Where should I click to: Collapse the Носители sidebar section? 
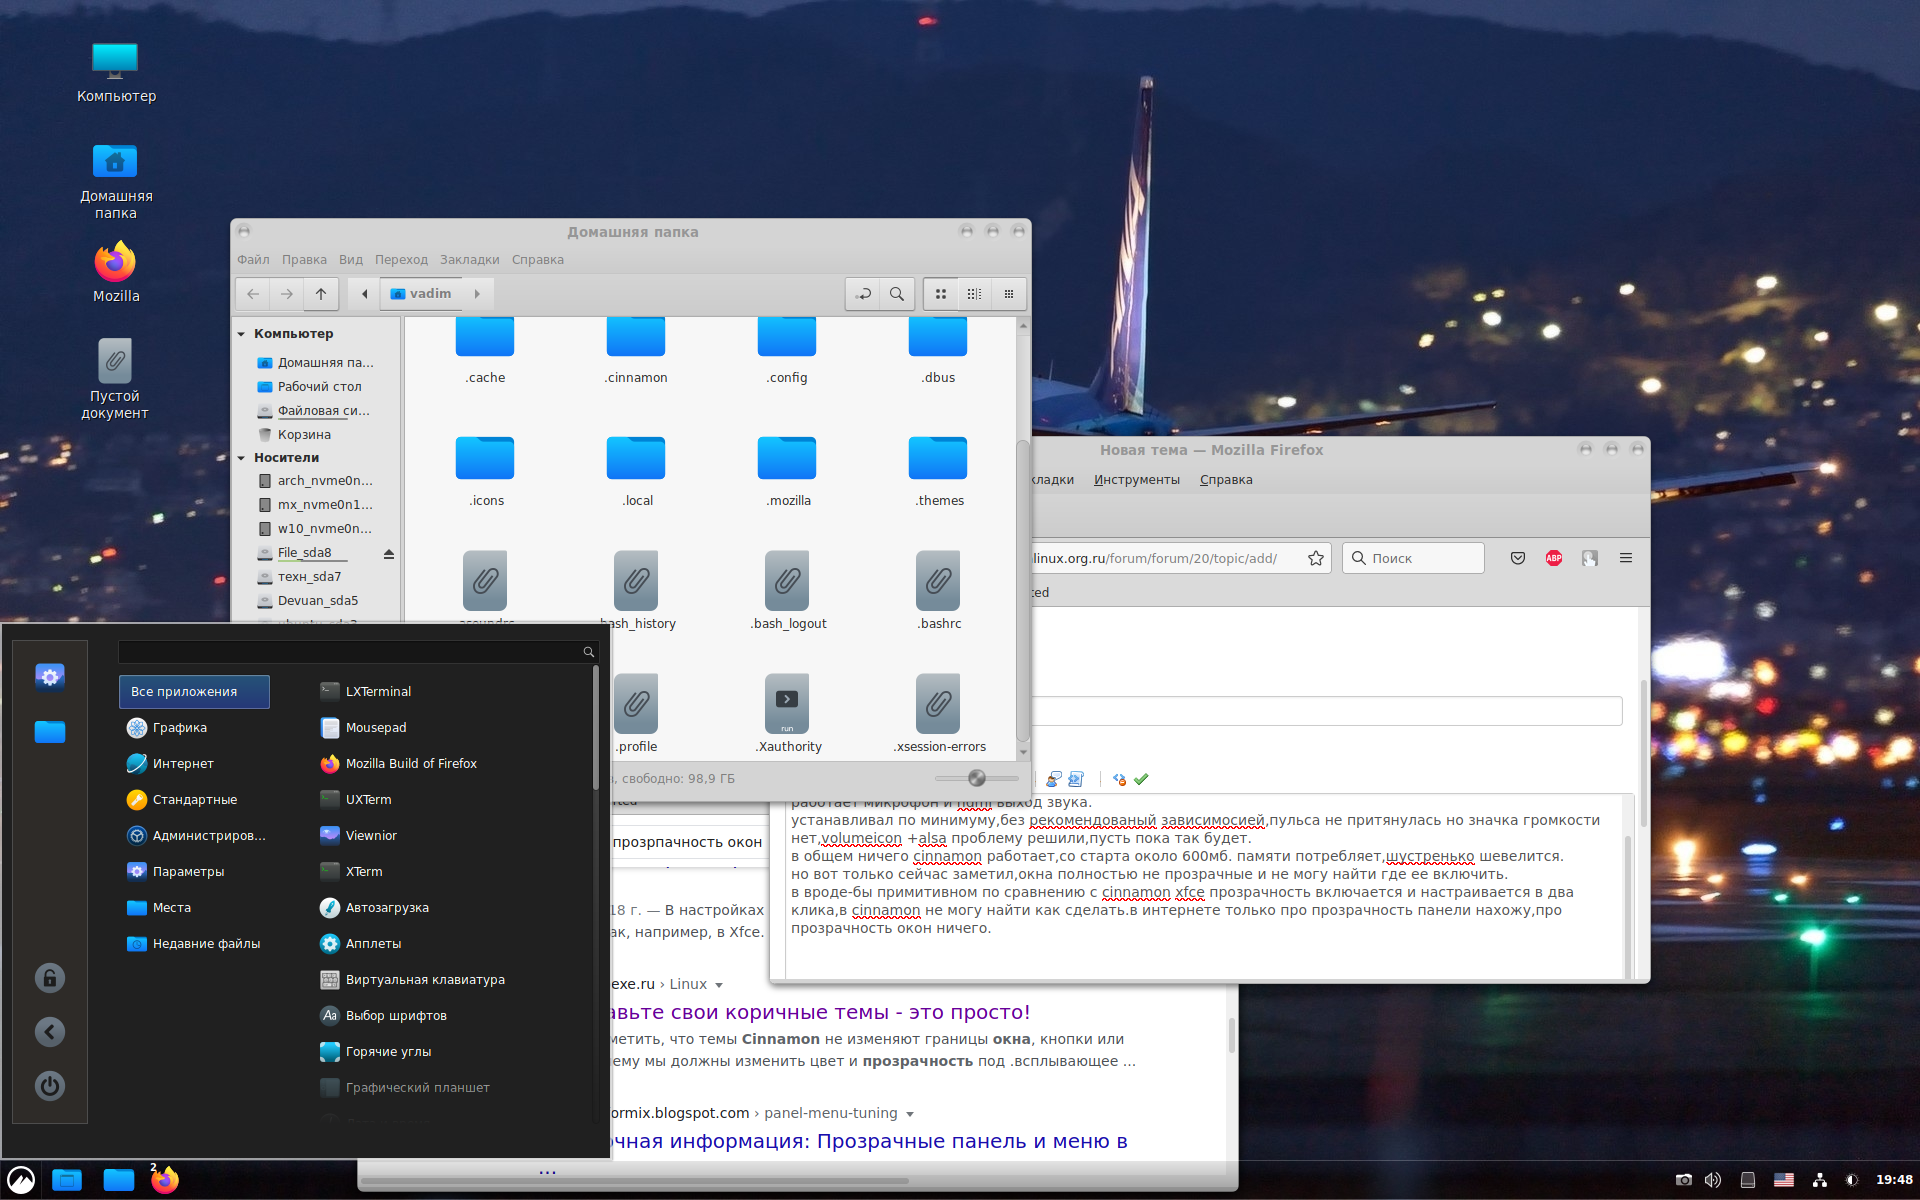(242, 458)
